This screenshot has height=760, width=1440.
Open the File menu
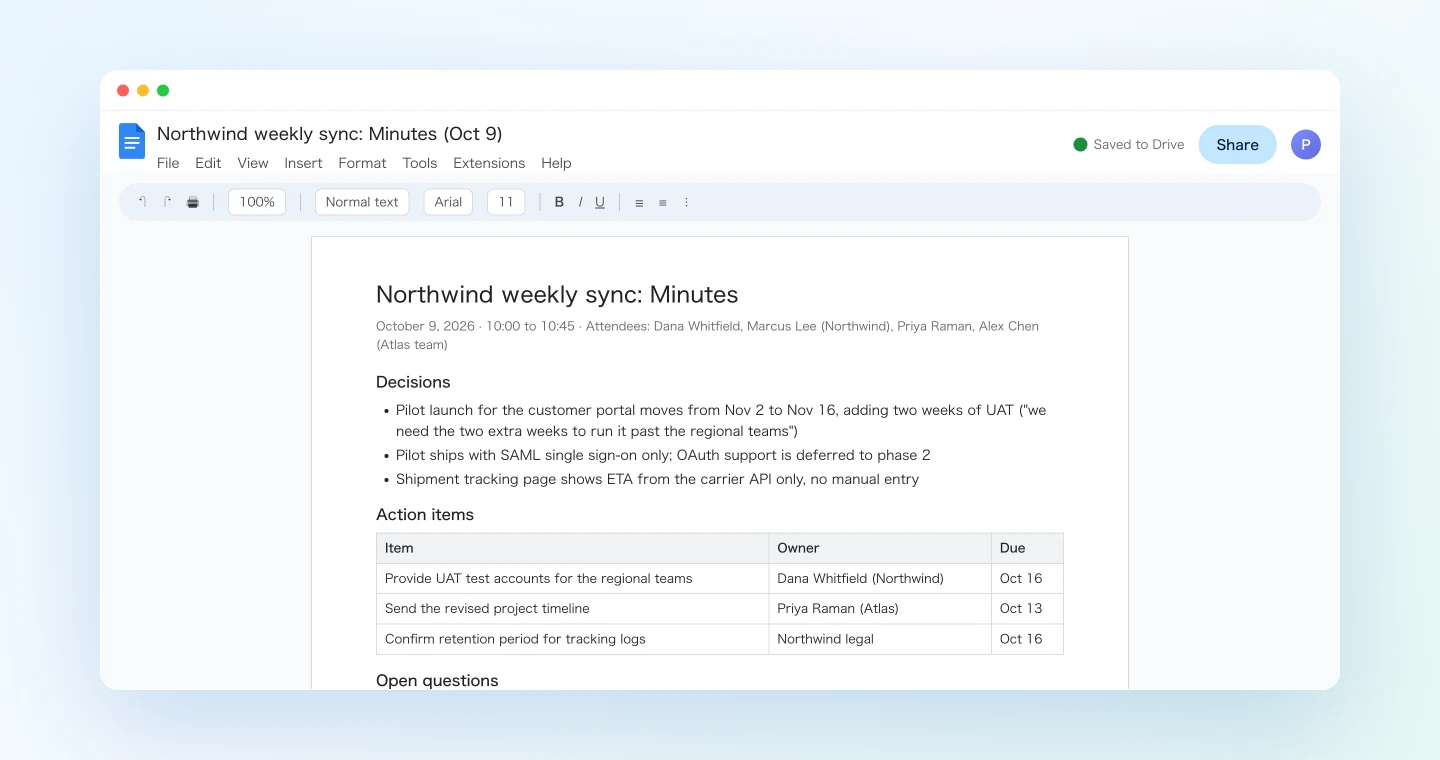pos(168,163)
